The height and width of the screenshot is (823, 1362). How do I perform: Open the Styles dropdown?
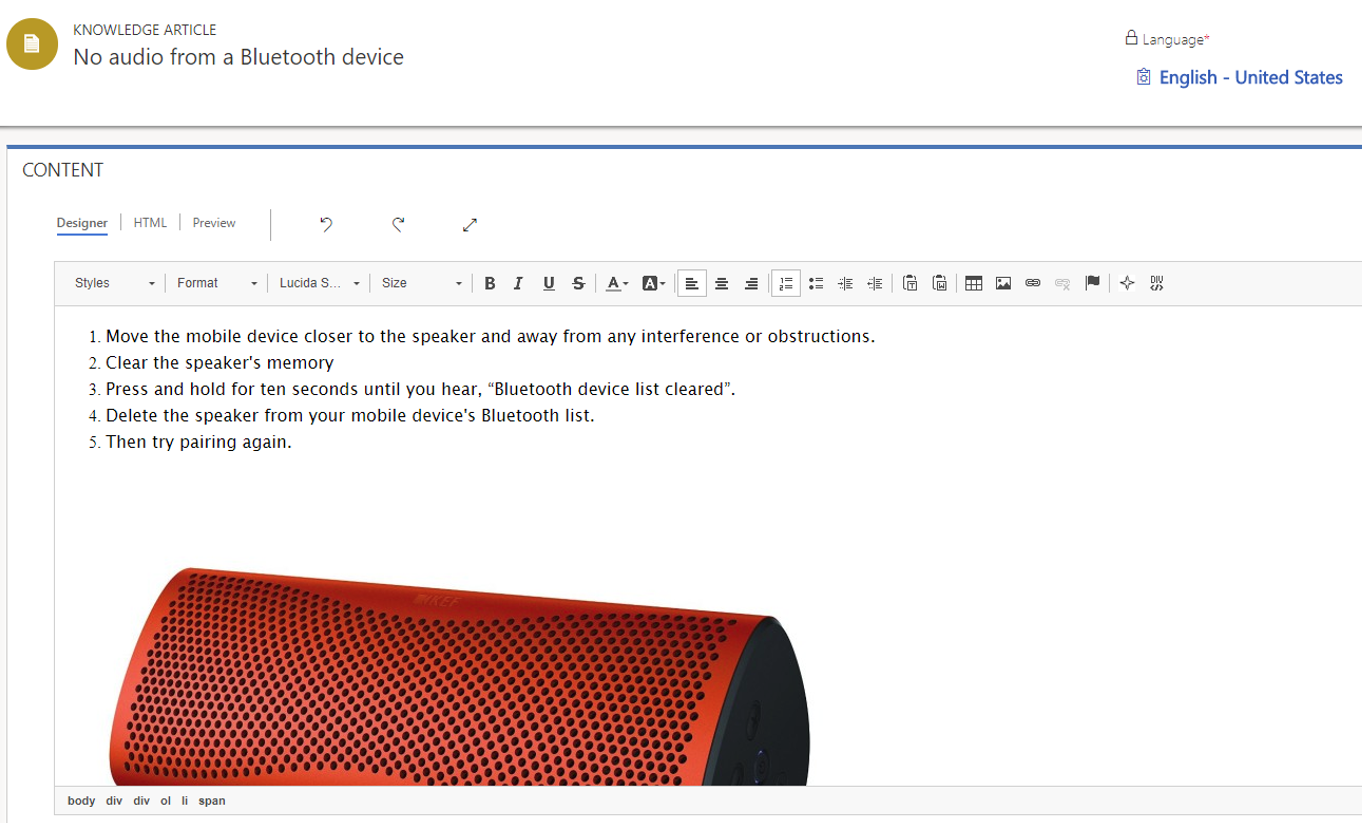[114, 284]
